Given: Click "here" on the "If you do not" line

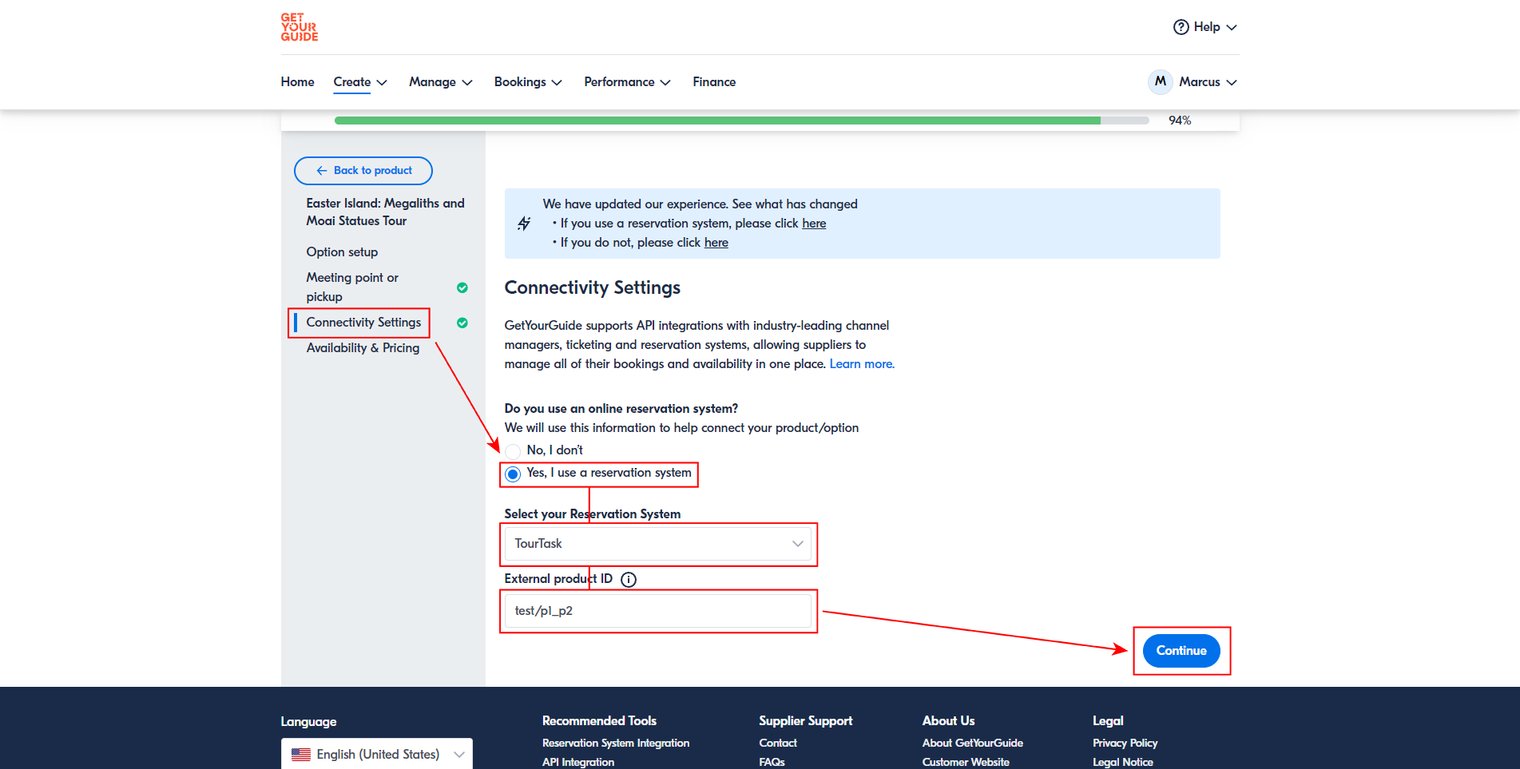Looking at the screenshot, I should [716, 243].
